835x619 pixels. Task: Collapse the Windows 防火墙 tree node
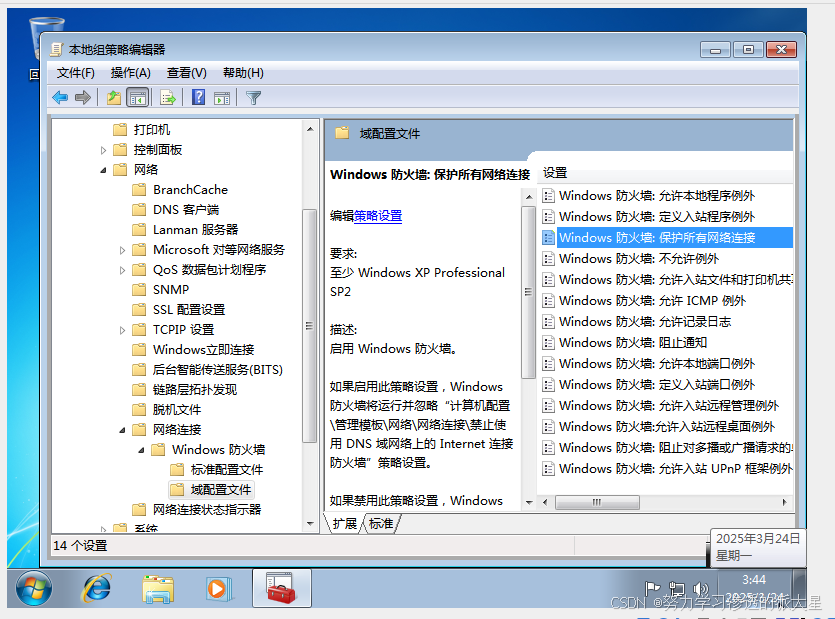tap(142, 450)
